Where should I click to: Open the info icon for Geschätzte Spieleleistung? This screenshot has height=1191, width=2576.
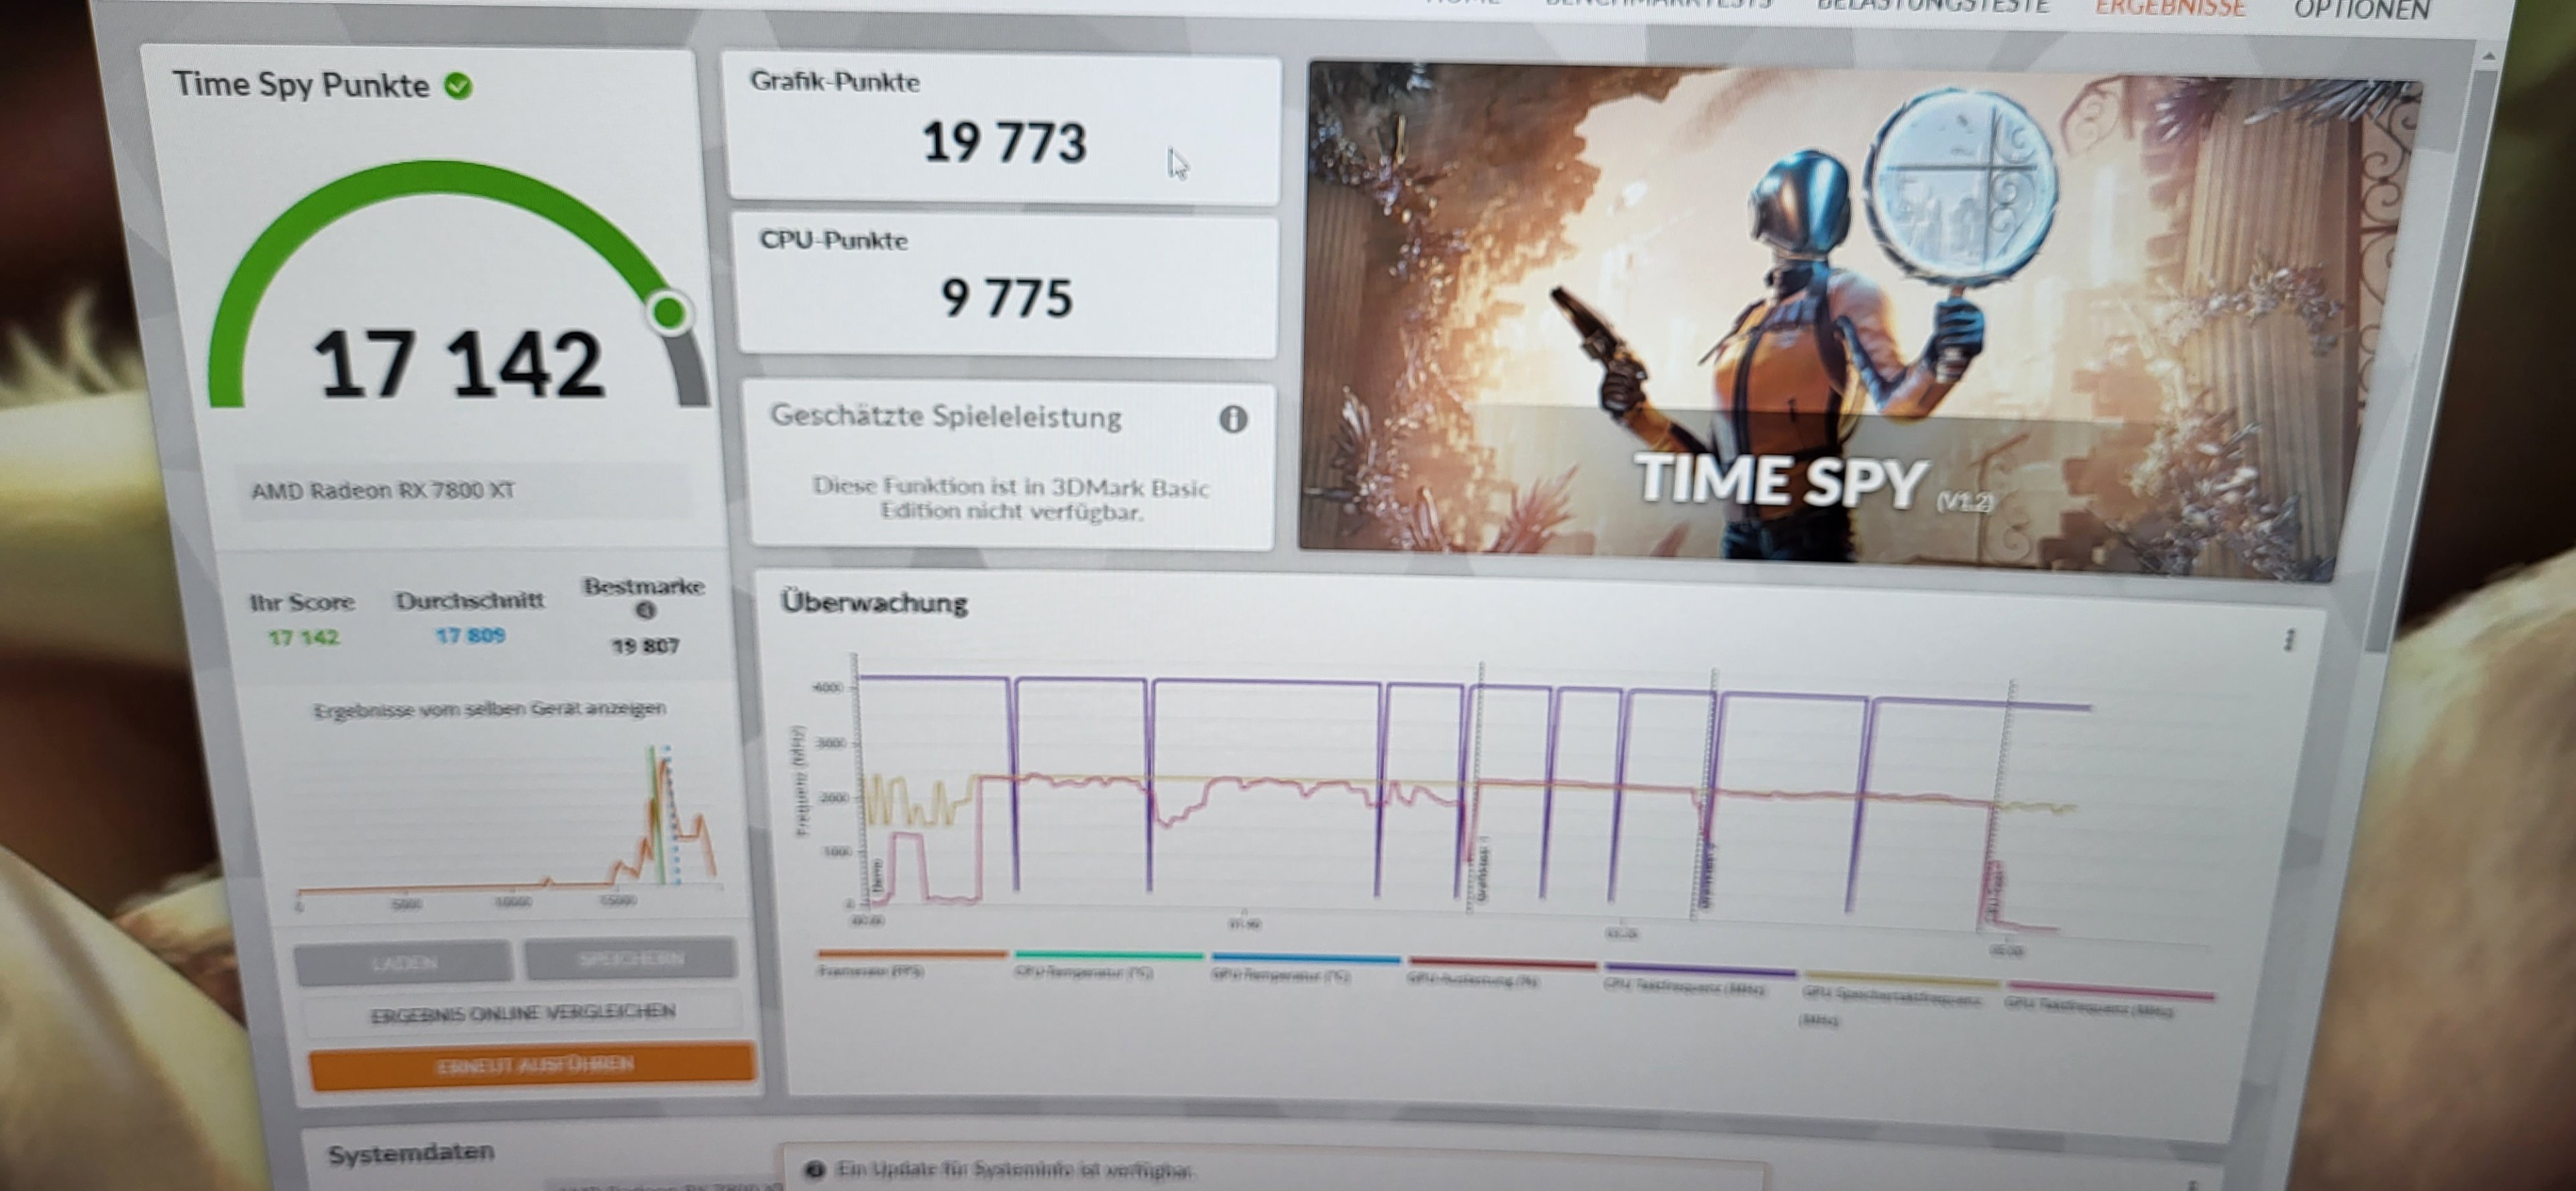(1233, 419)
